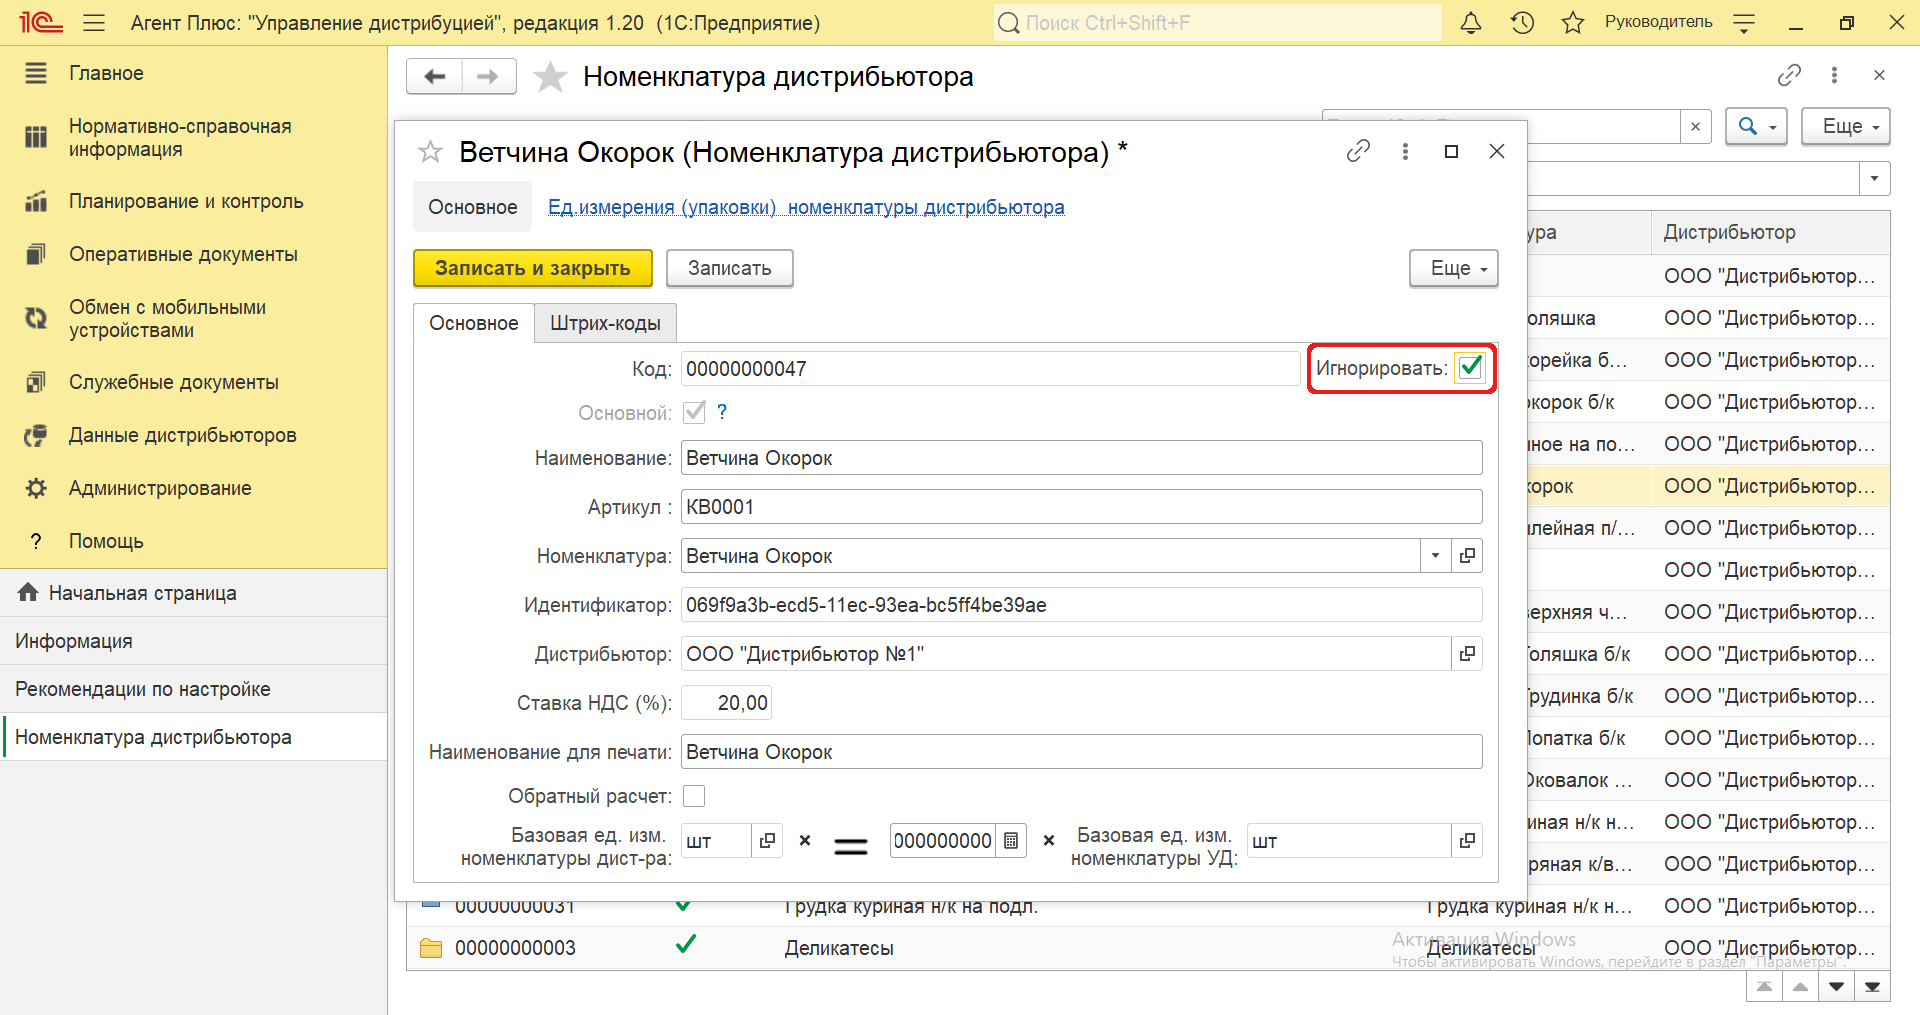Go forward with the right arrow button
1920x1015 pixels.
point(489,77)
